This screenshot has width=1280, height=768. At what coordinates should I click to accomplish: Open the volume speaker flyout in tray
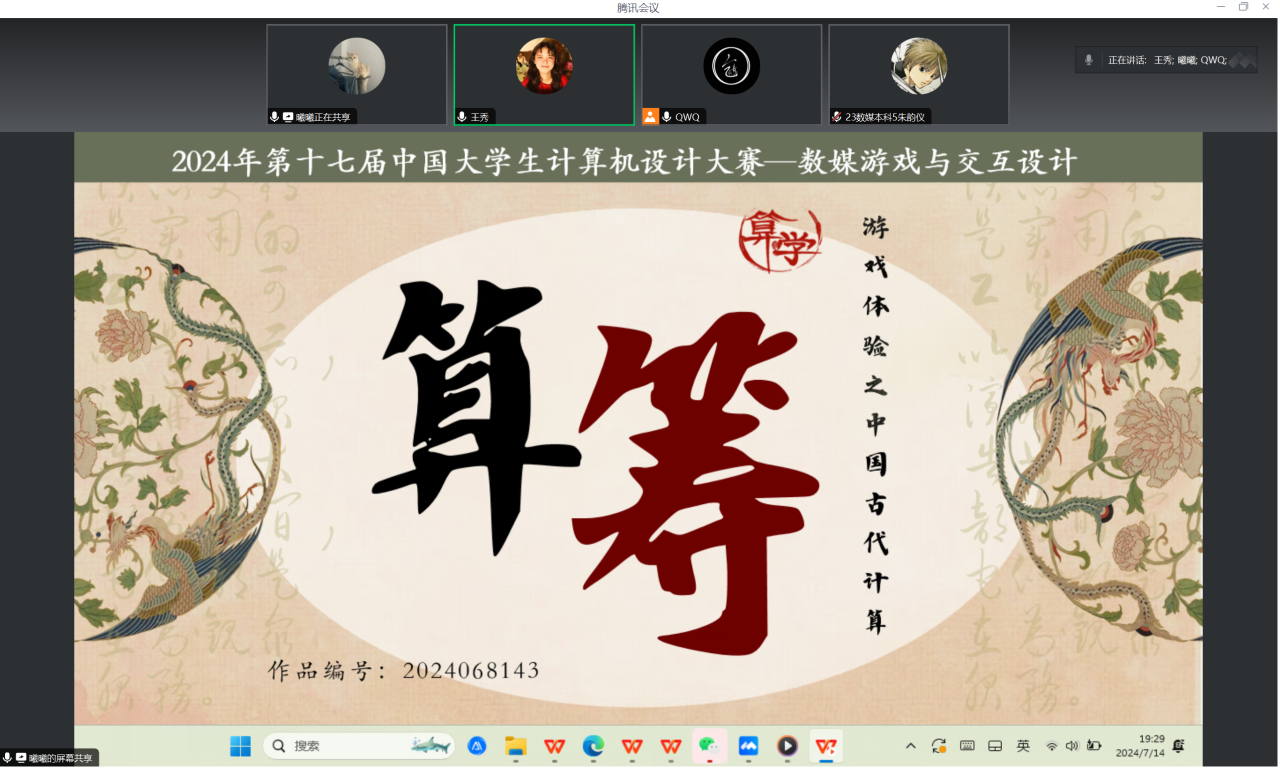pos(1072,746)
